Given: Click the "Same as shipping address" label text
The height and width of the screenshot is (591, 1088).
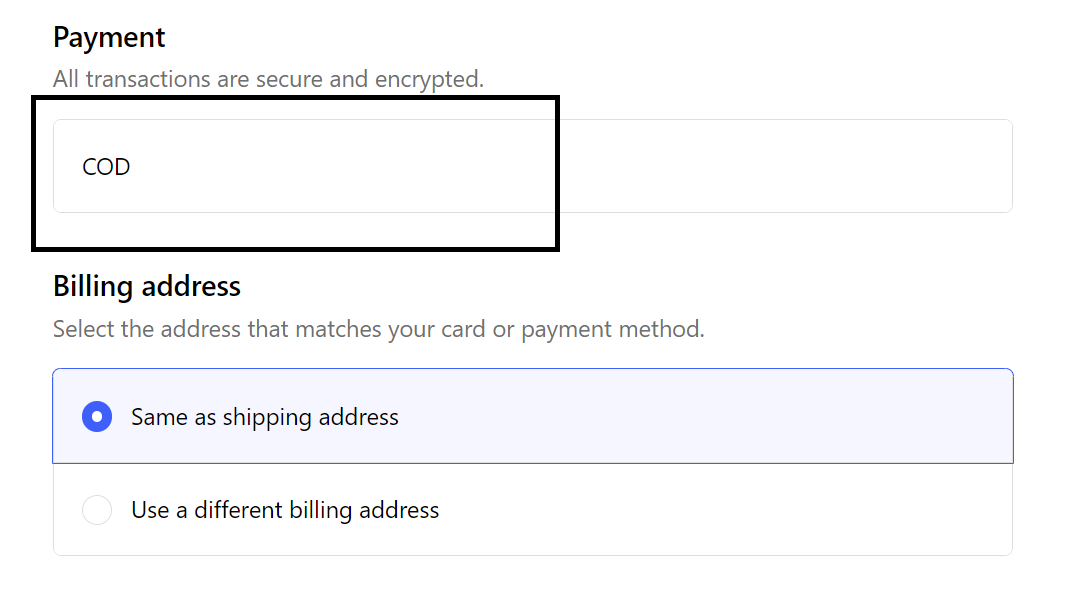Looking at the screenshot, I should click(264, 417).
